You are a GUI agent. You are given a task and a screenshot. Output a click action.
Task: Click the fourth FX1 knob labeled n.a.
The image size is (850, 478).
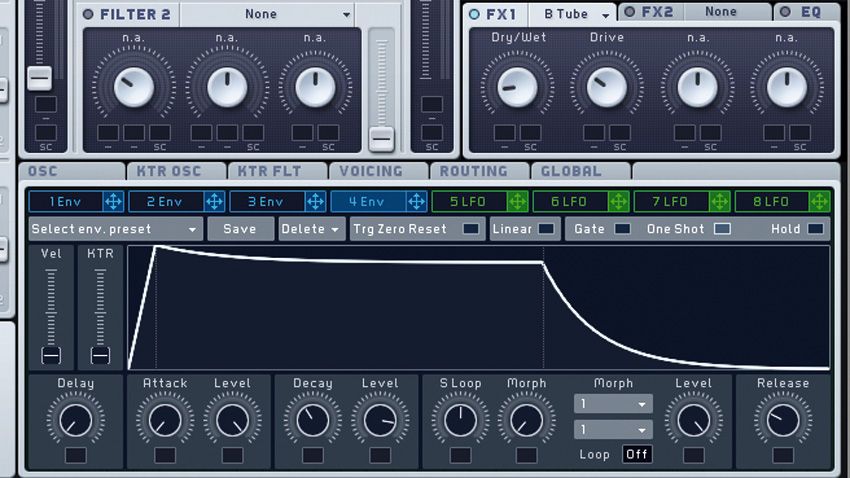pos(787,87)
